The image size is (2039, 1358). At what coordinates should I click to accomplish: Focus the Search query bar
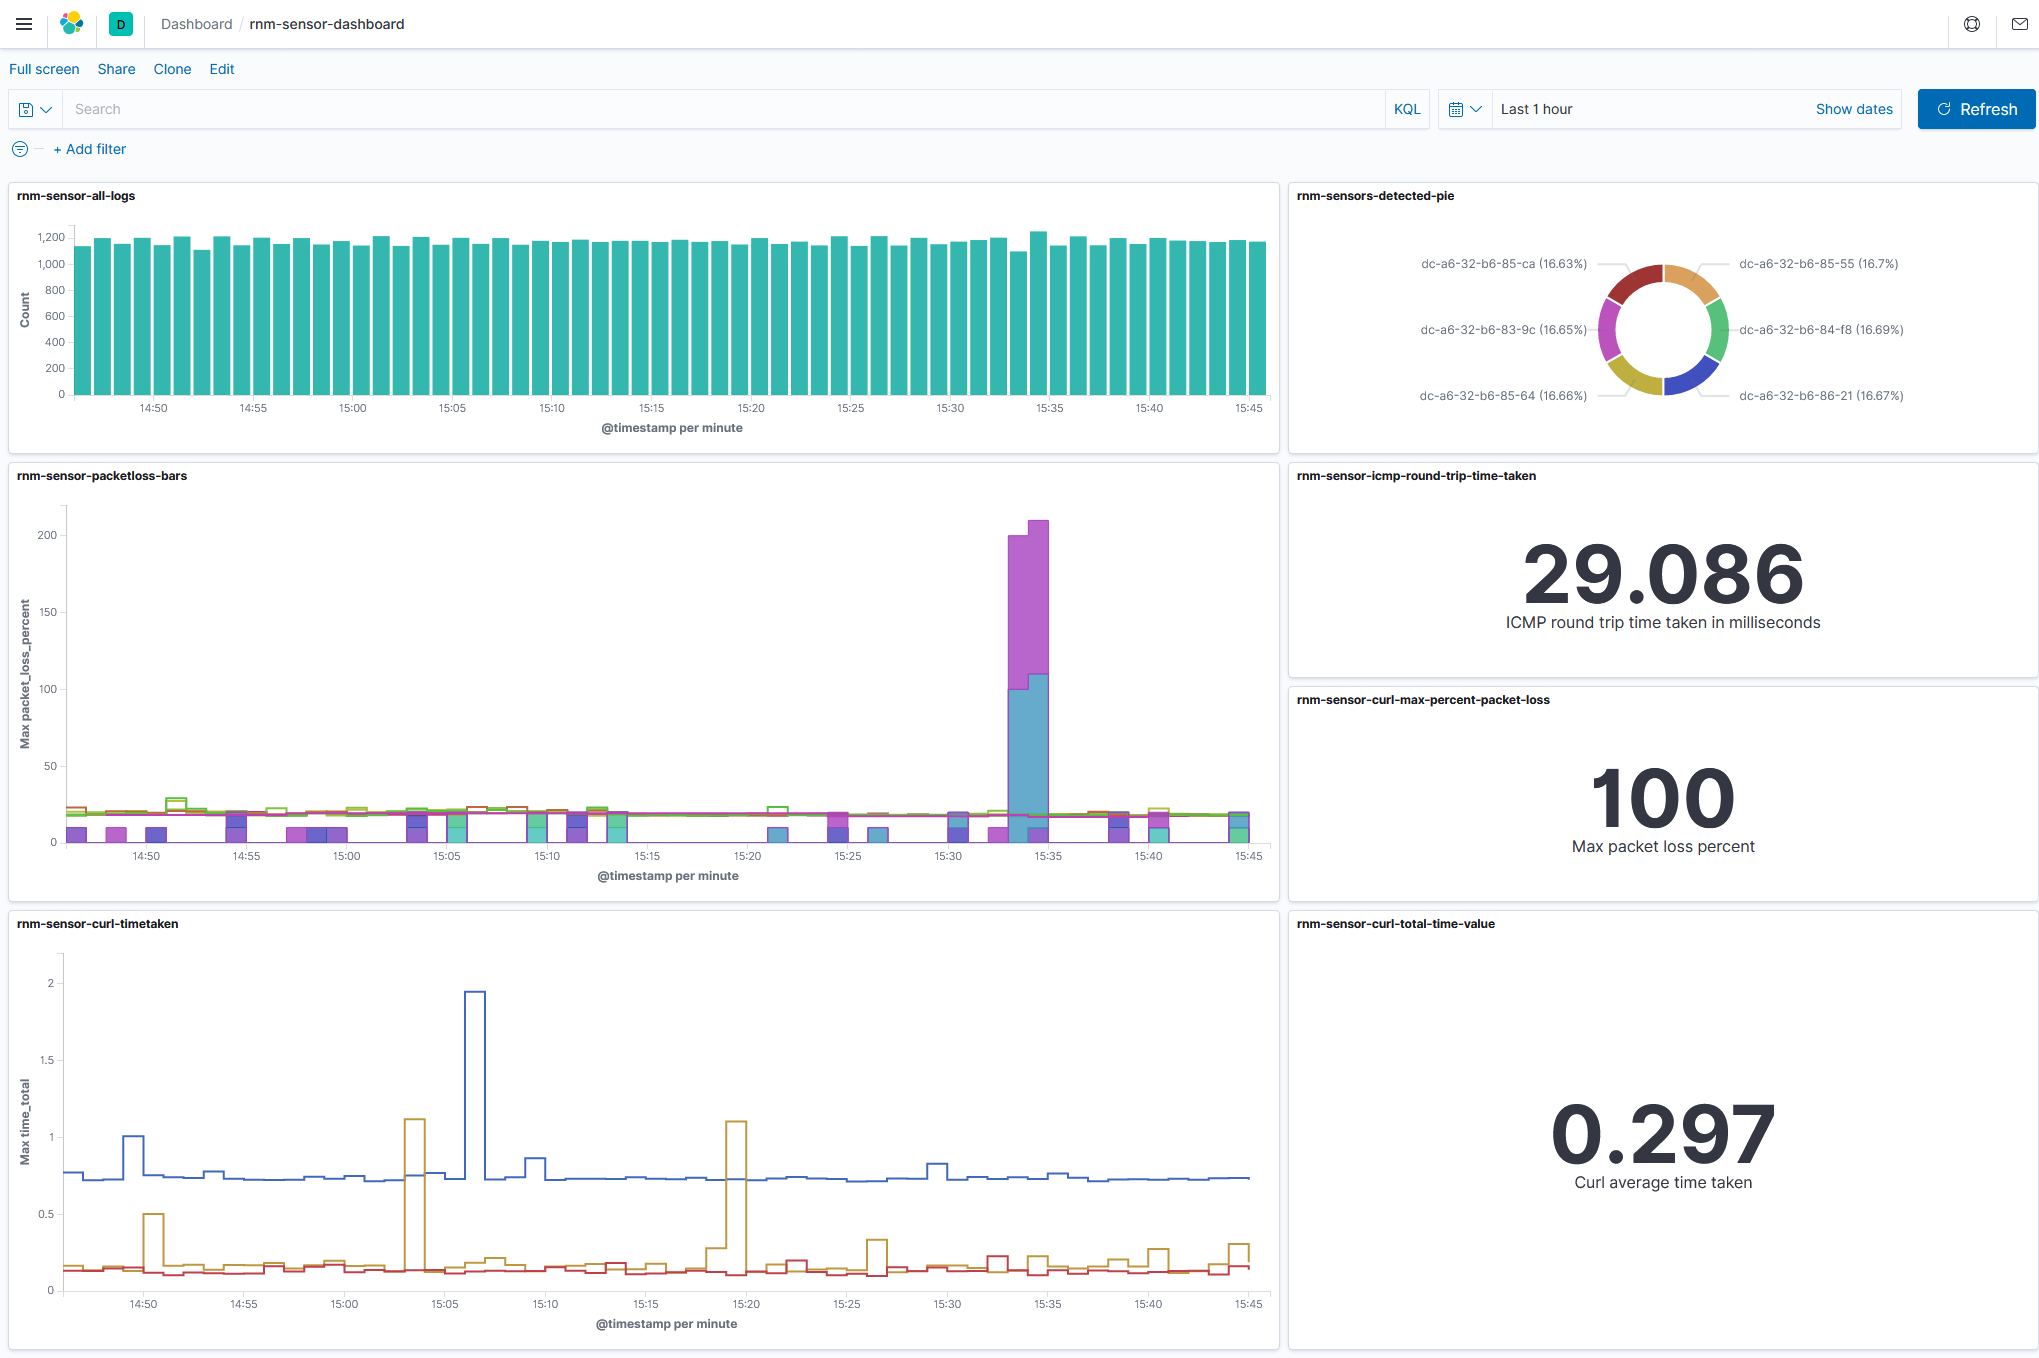coord(723,109)
